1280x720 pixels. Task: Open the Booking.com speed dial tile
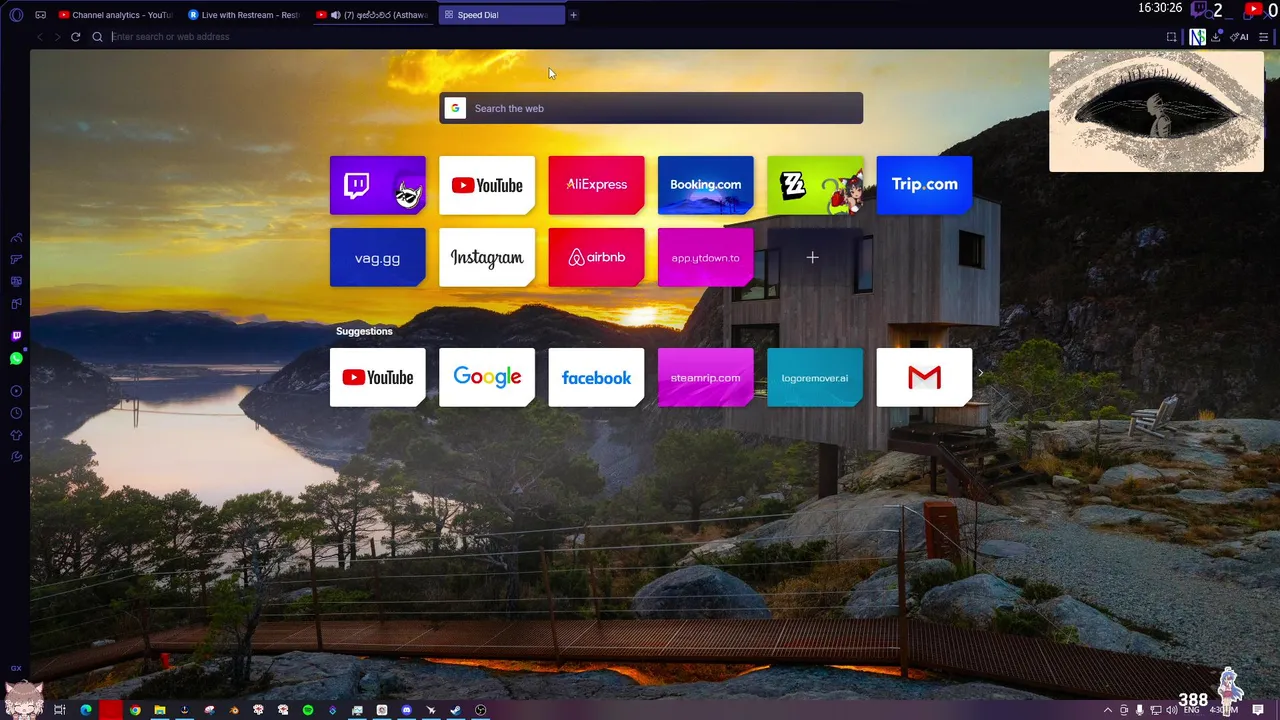click(x=705, y=185)
